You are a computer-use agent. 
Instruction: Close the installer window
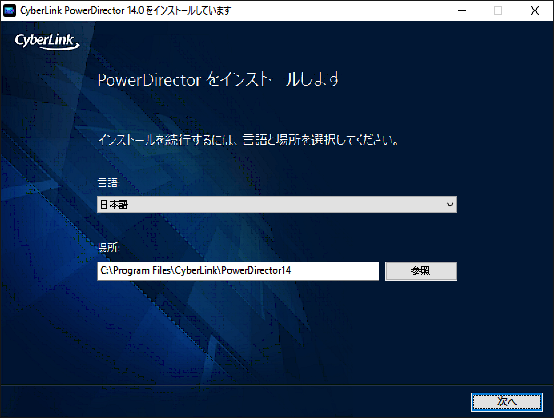click(535, 11)
